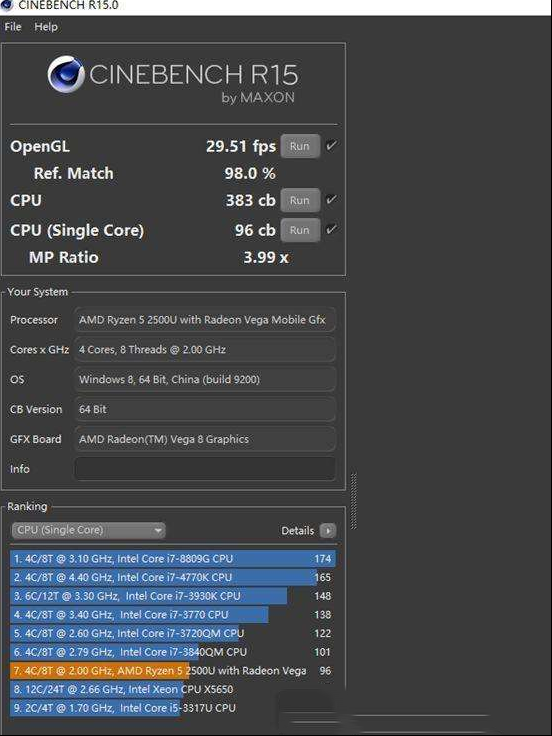552x736 pixels.
Task: Click the GFX Board field value
Action: [205, 439]
